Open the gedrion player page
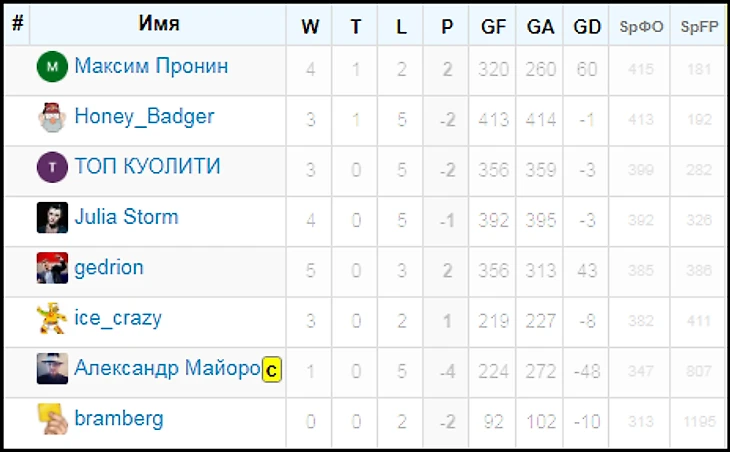730x452 pixels. [109, 268]
